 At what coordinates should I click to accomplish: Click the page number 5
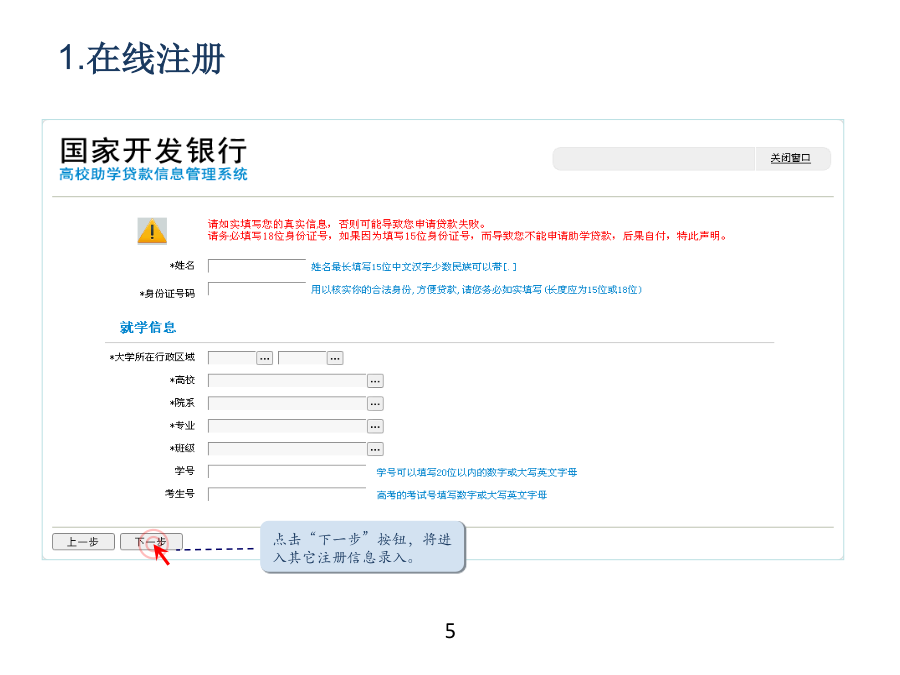pos(450,631)
